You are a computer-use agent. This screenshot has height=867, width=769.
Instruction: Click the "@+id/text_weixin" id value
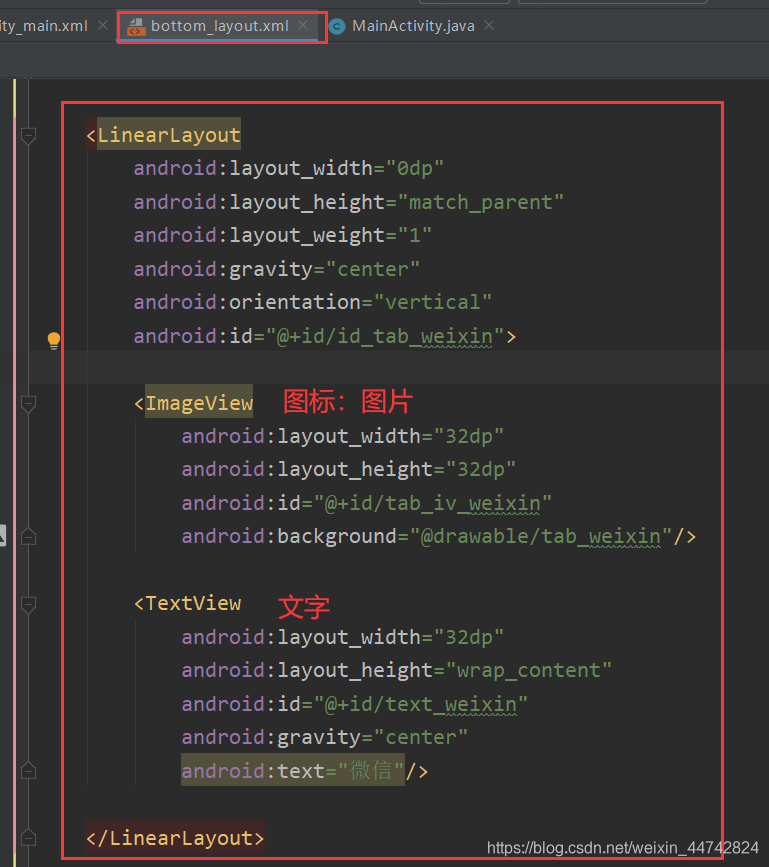click(x=421, y=704)
